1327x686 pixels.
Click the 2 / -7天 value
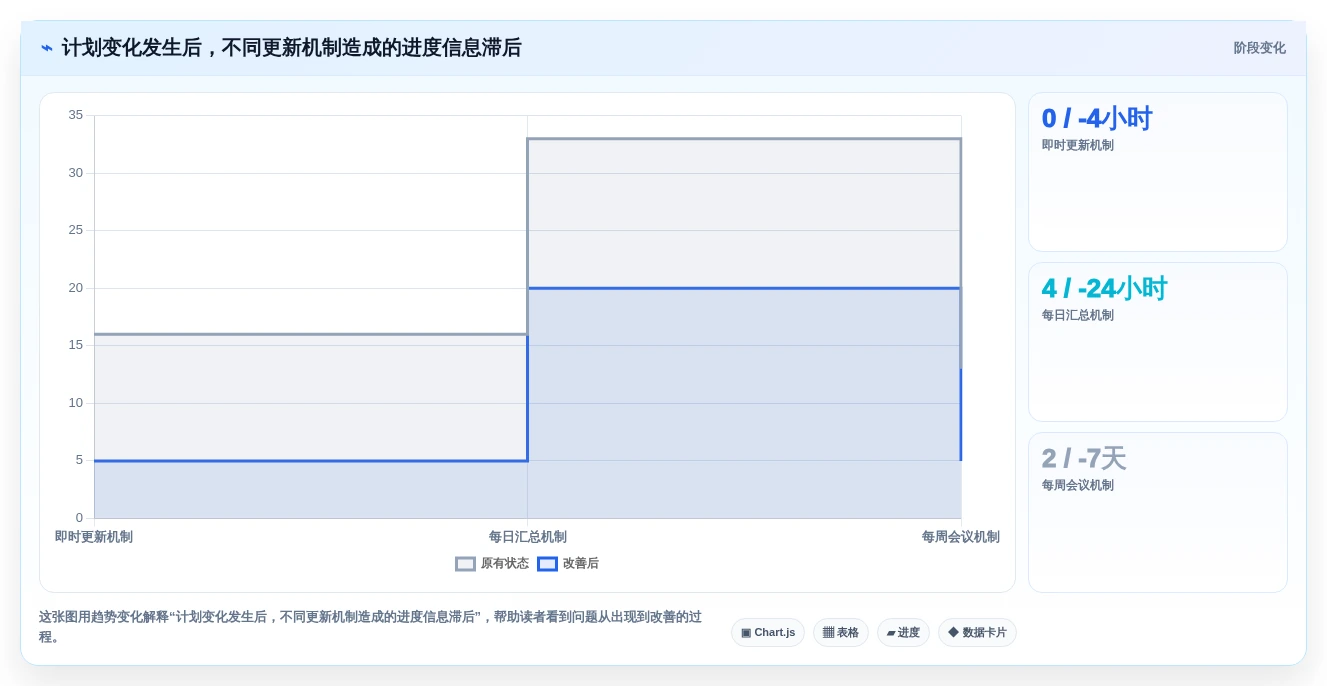1084,459
